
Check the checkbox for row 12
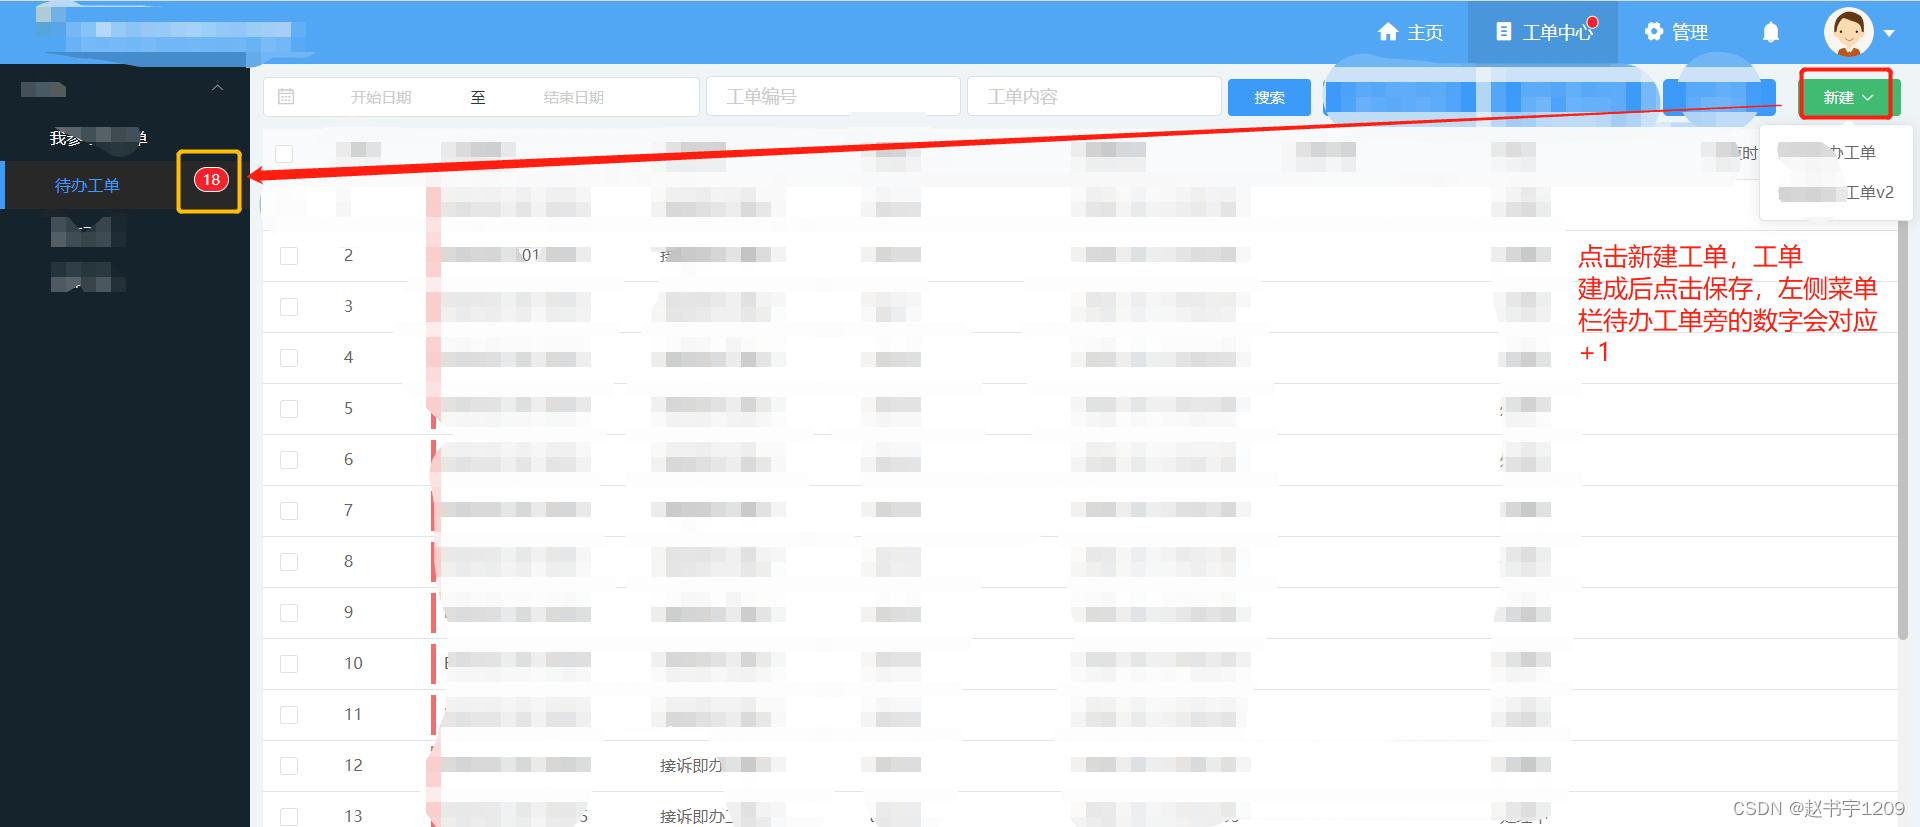(x=289, y=765)
